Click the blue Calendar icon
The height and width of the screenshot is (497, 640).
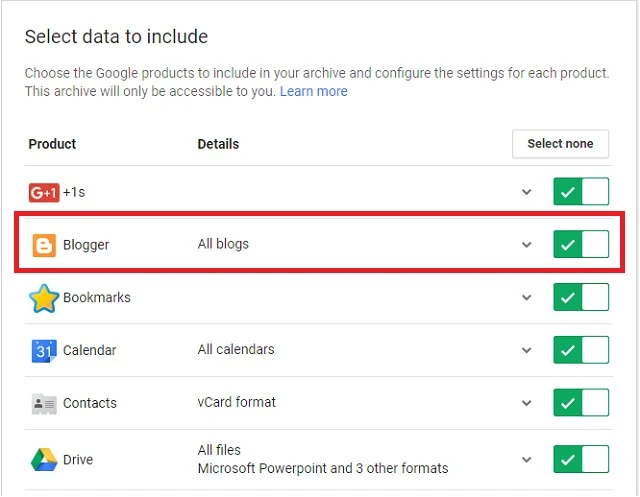[x=44, y=351]
